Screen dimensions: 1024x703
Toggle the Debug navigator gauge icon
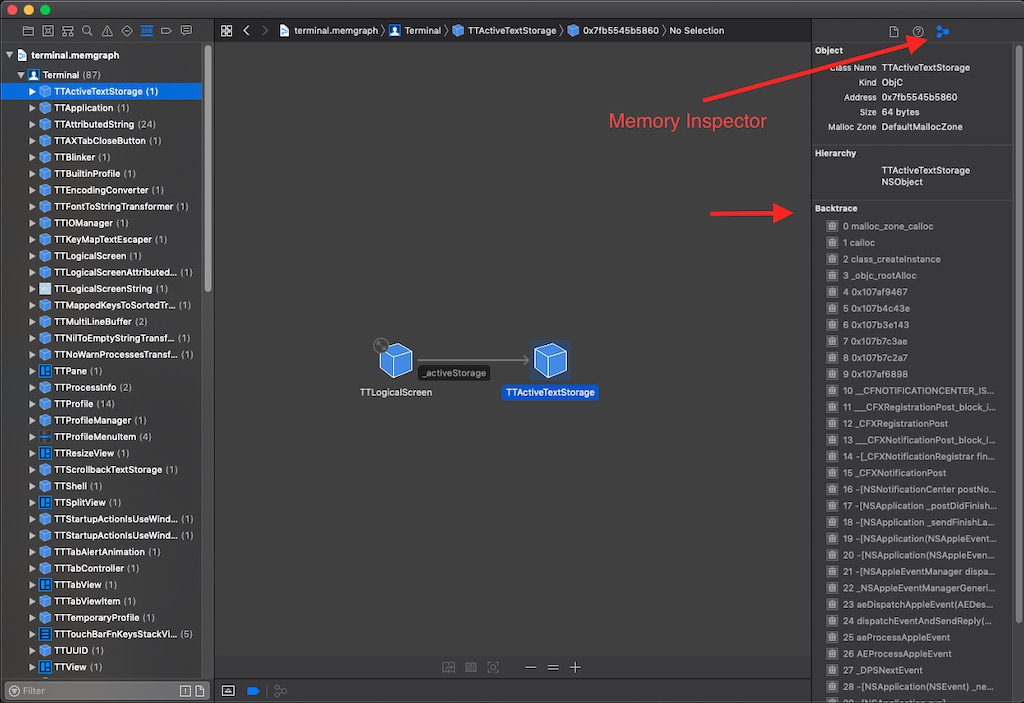click(x=143, y=31)
